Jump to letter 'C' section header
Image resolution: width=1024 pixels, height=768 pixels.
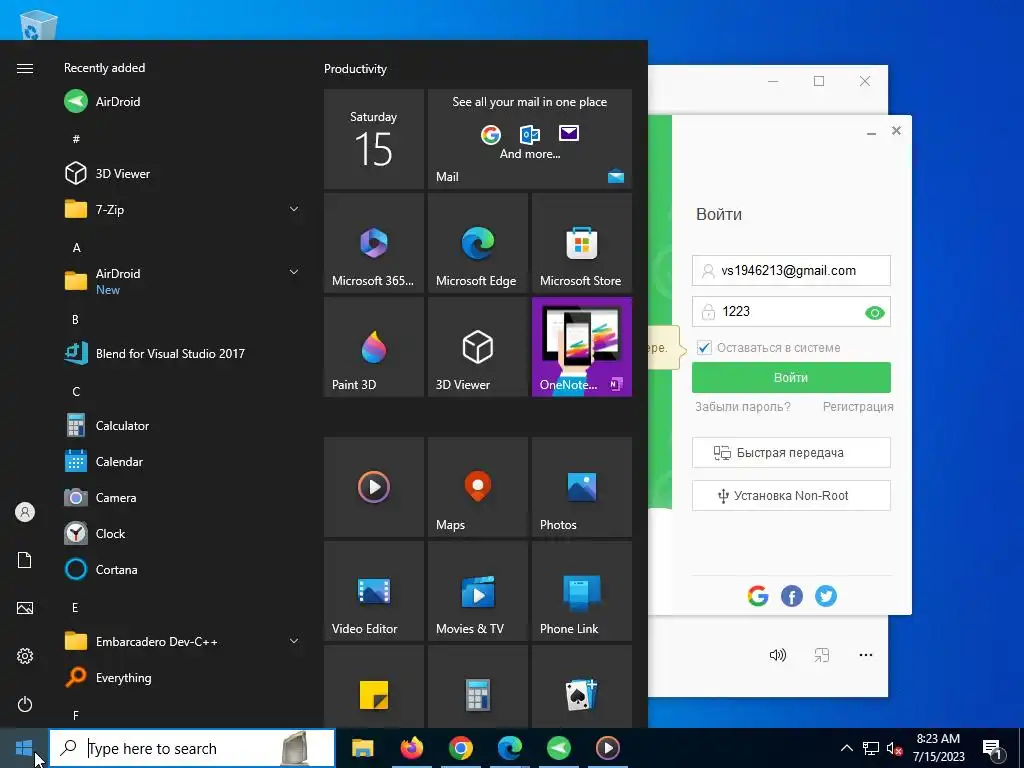[76, 392]
